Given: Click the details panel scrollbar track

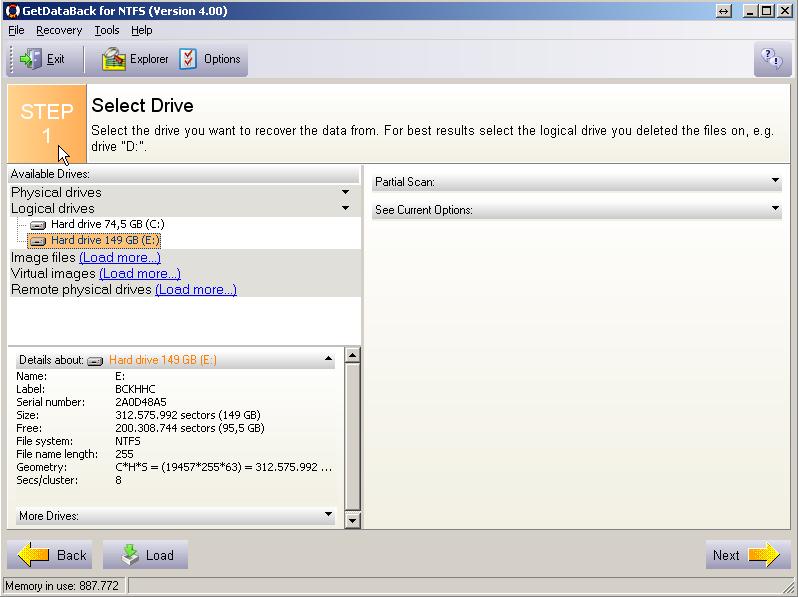Looking at the screenshot, I should tap(353, 438).
